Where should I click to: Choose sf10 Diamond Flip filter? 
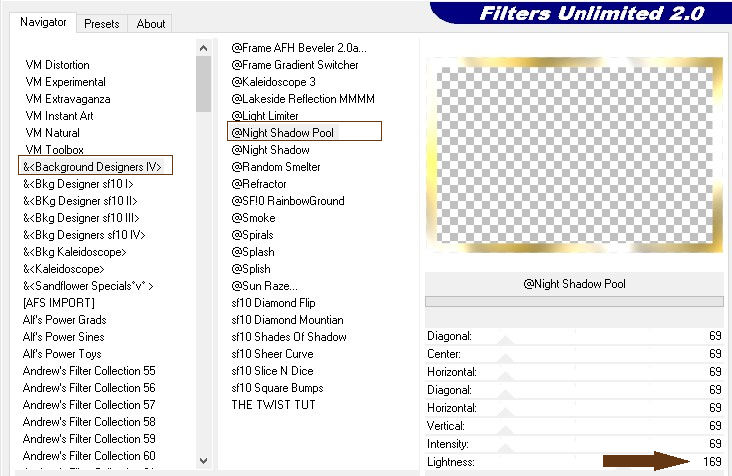point(273,303)
